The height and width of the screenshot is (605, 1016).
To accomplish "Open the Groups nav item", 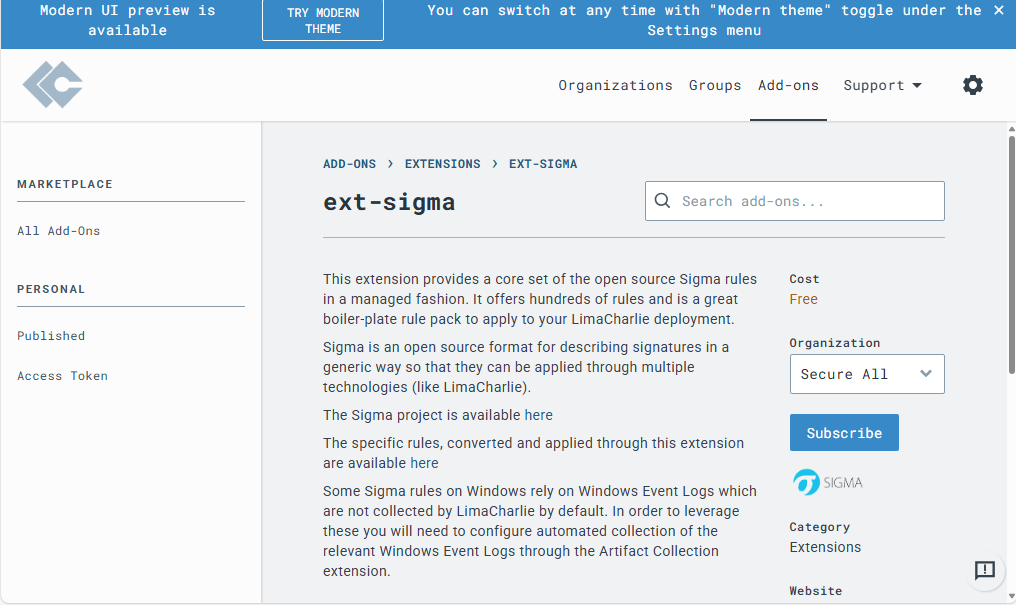I will pos(715,86).
